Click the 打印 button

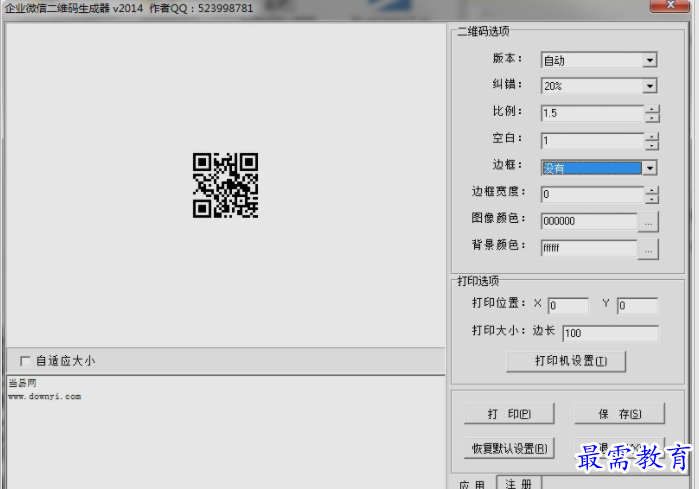509,414
